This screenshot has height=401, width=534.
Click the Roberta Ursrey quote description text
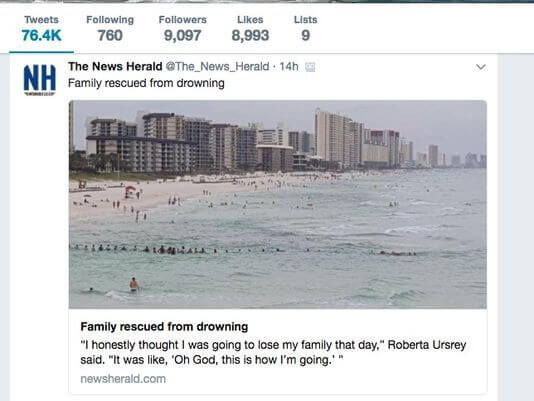pos(273,352)
